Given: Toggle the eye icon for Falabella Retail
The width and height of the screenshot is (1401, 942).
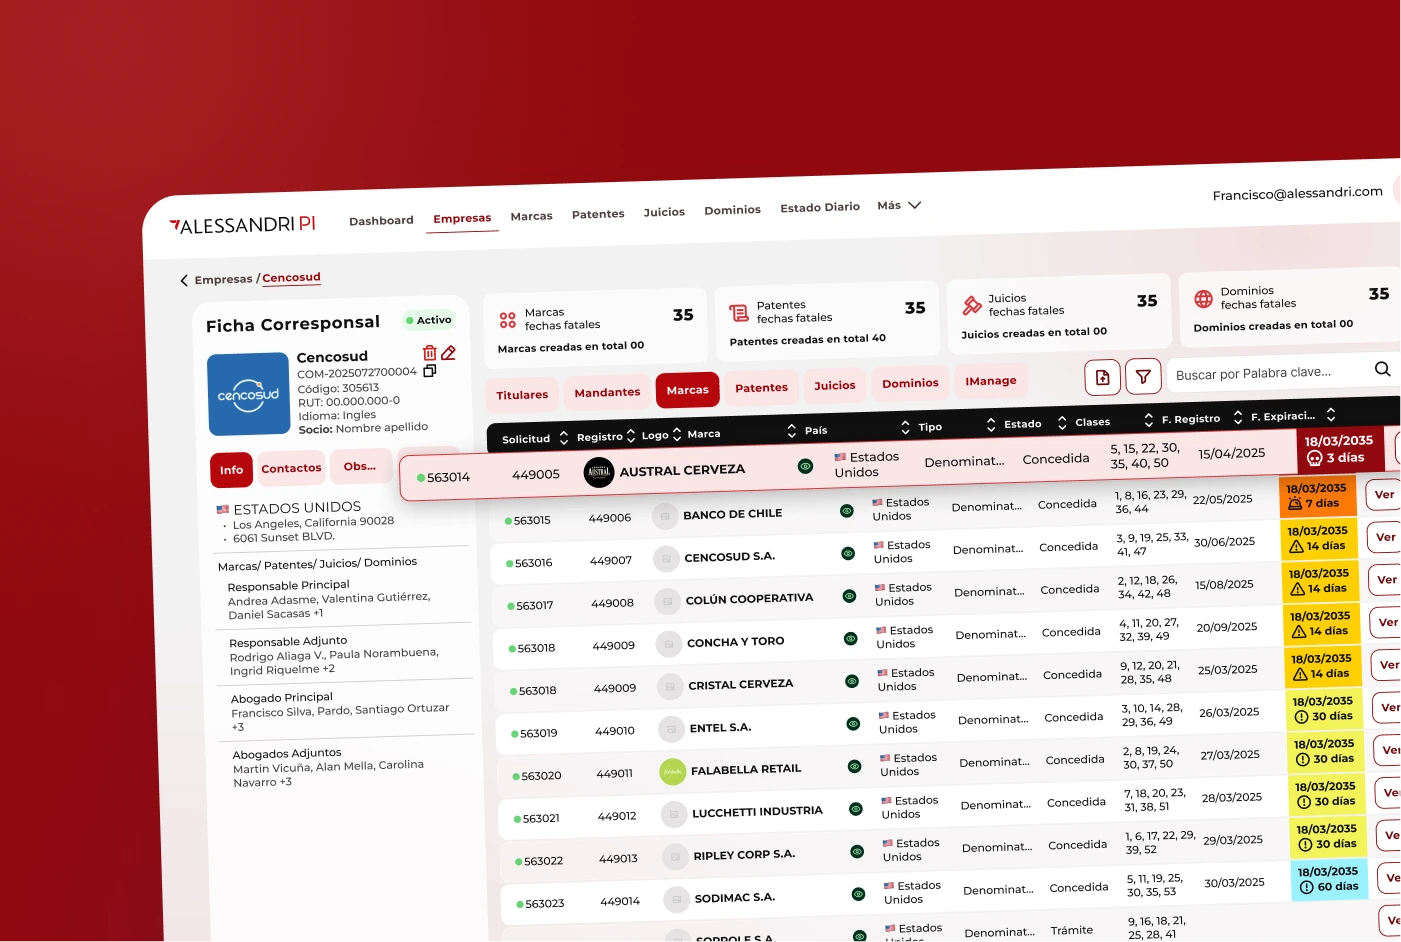Looking at the screenshot, I should pos(854,766).
